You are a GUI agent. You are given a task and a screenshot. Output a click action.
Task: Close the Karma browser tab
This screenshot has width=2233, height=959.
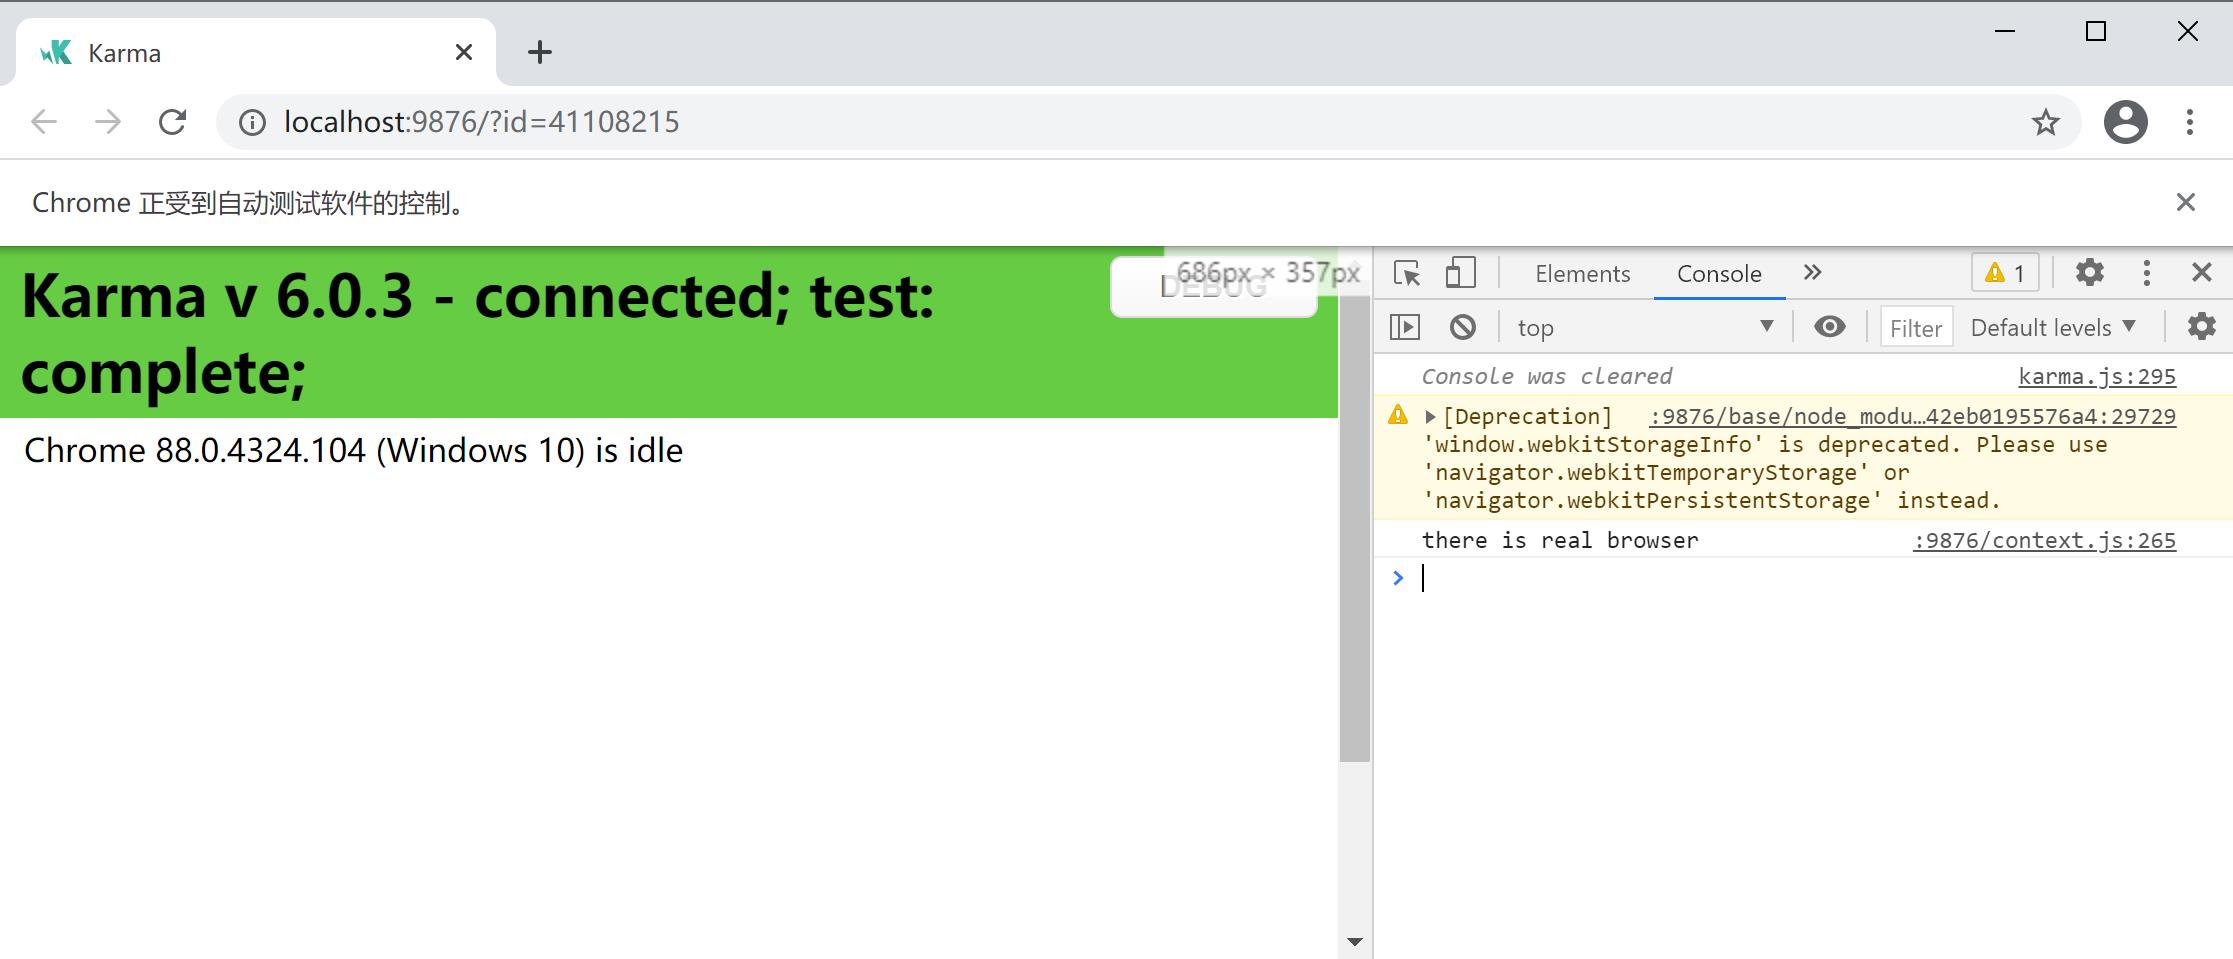tap(464, 52)
